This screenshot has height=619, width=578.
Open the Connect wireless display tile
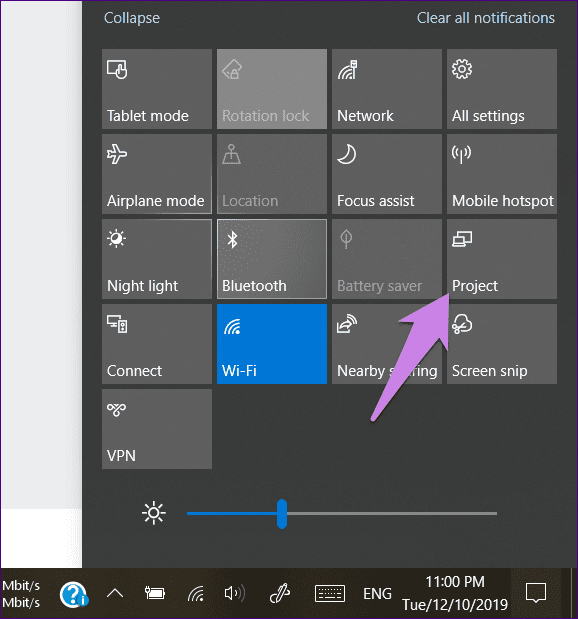pos(157,344)
